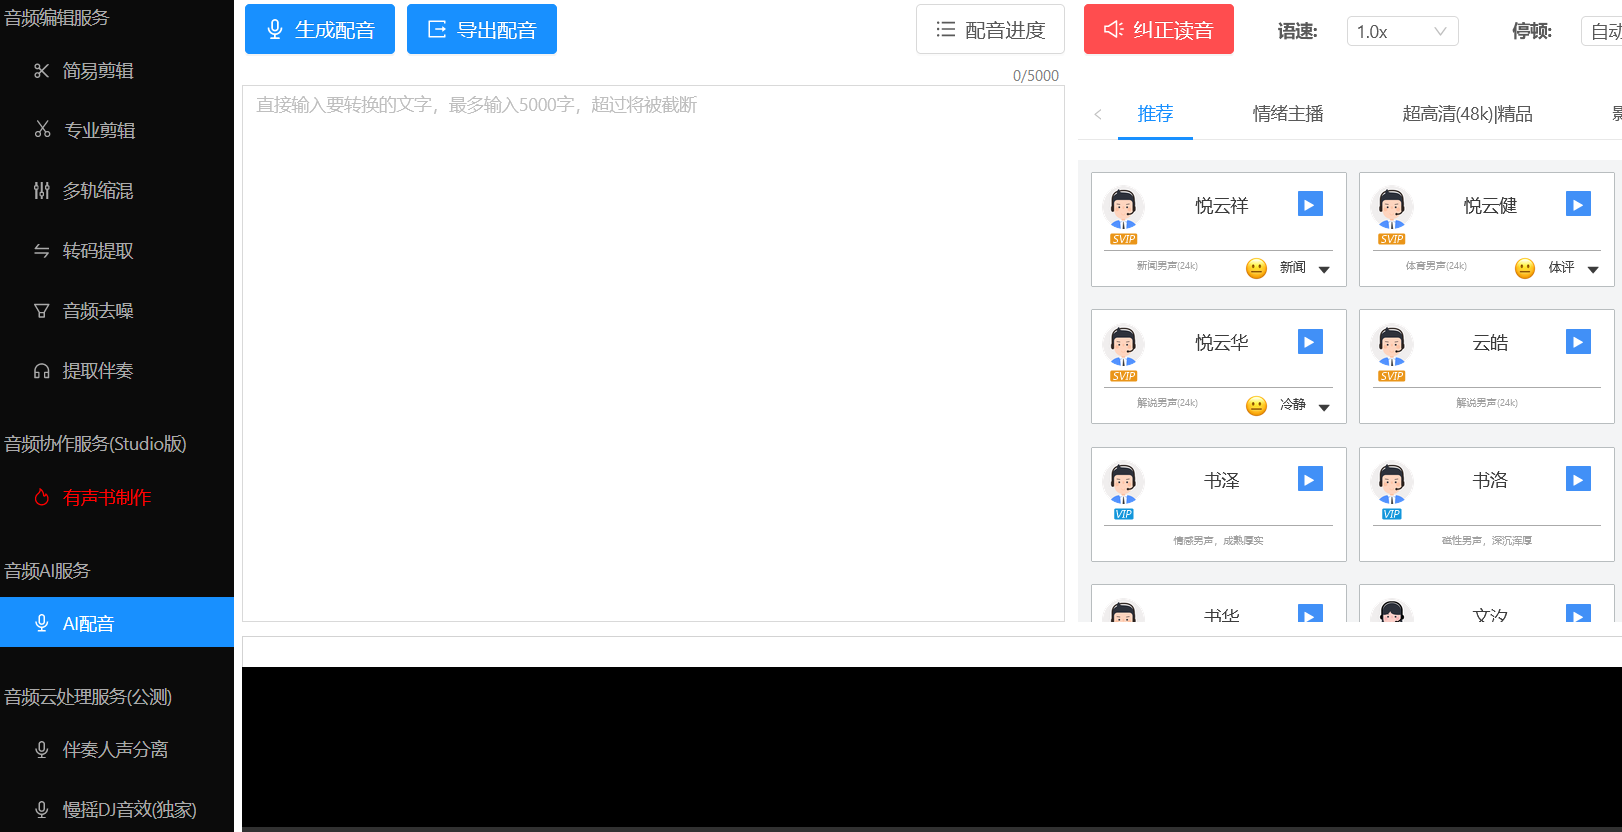Click the left arrow beside voice tabs
The image size is (1622, 832).
coord(1098,114)
